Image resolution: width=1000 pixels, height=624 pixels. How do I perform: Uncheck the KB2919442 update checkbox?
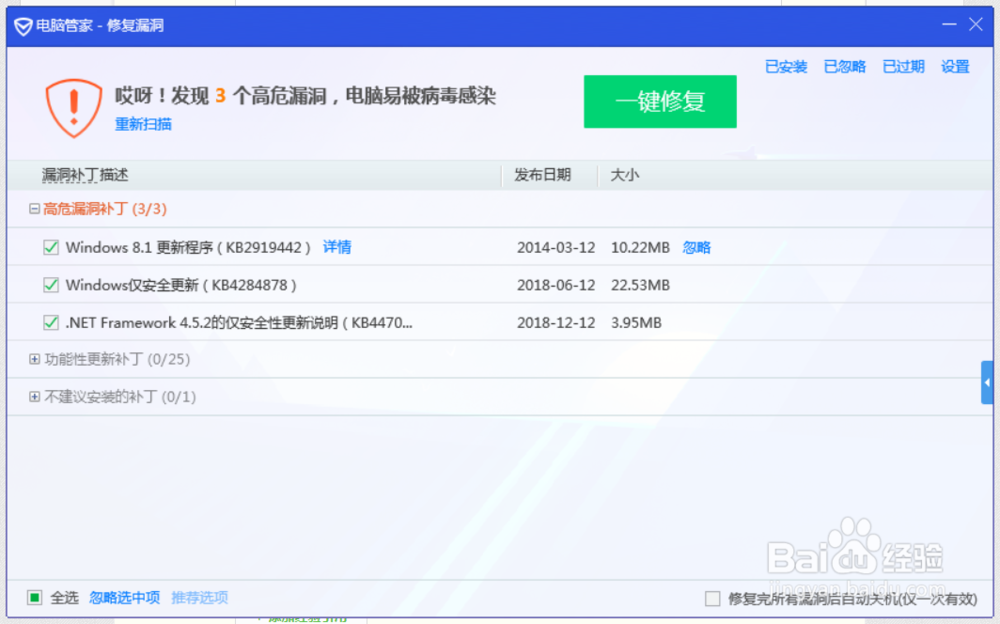(51, 248)
